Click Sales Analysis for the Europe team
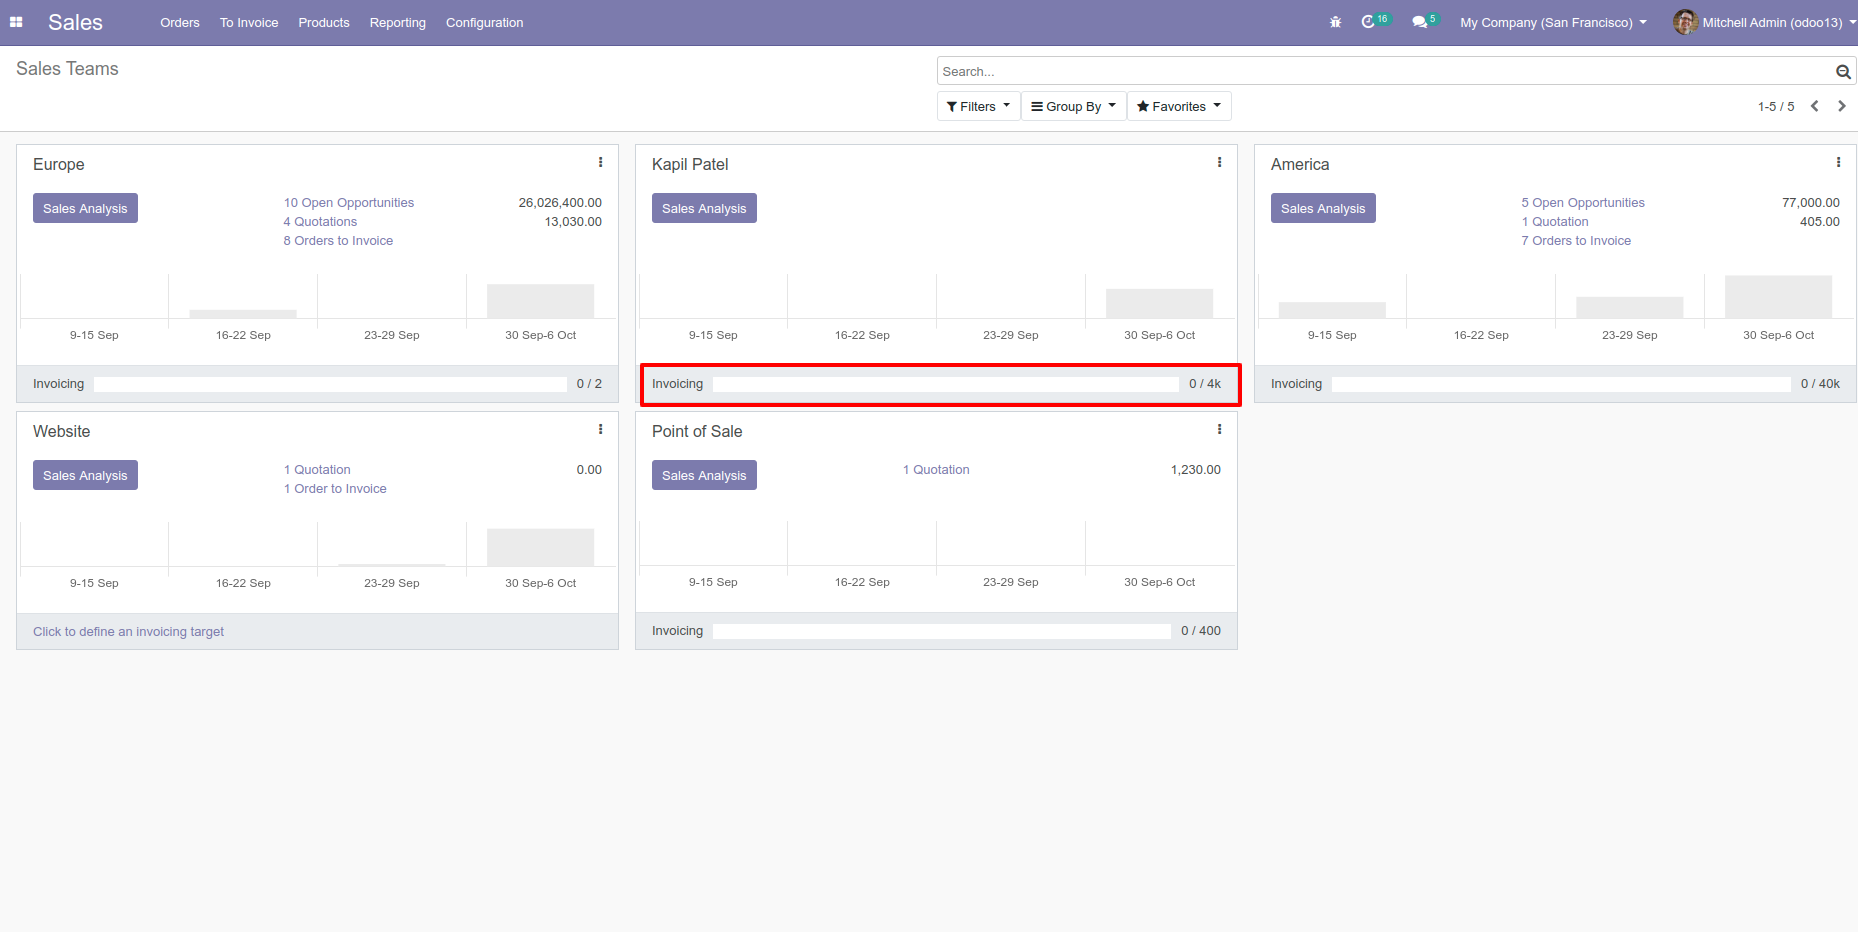This screenshot has width=1858, height=932. pyautogui.click(x=85, y=208)
